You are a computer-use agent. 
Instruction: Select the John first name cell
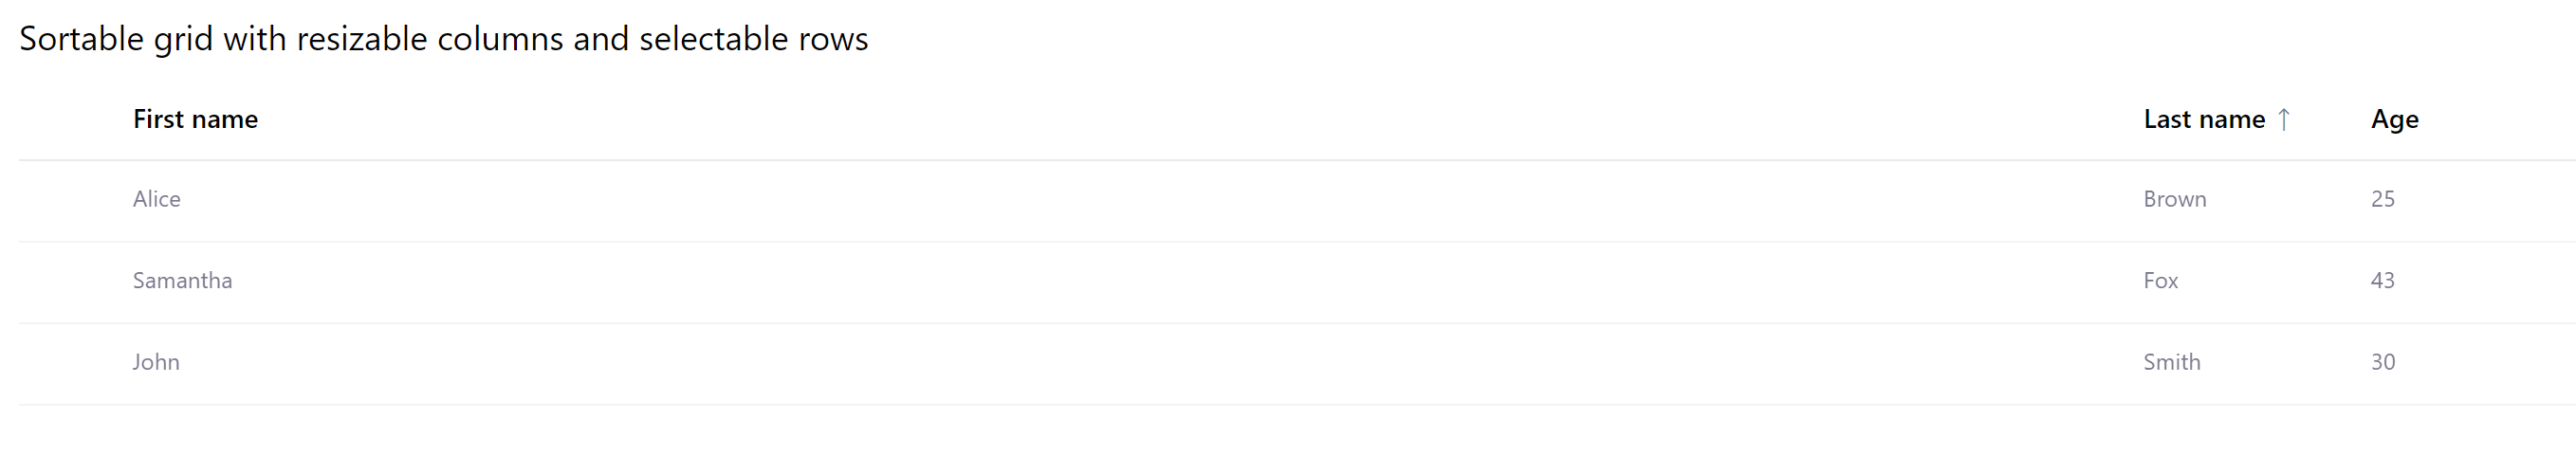(x=156, y=362)
